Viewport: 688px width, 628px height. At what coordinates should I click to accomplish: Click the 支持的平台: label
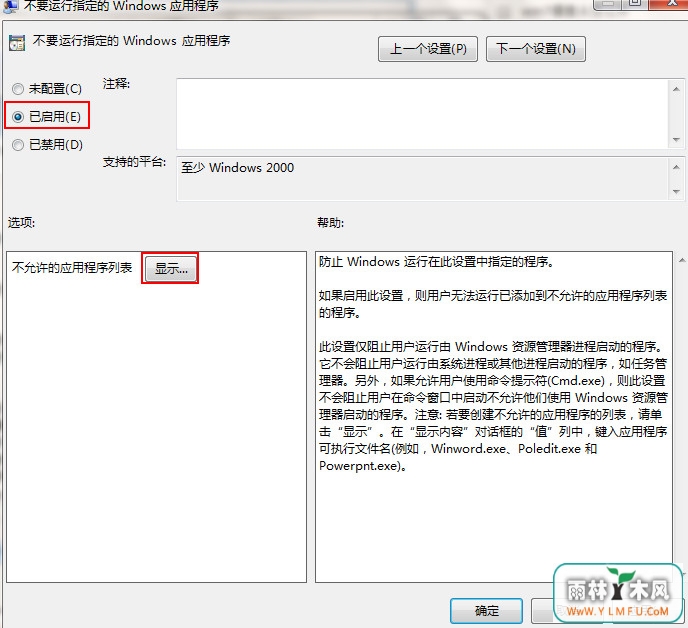[x=134, y=162]
